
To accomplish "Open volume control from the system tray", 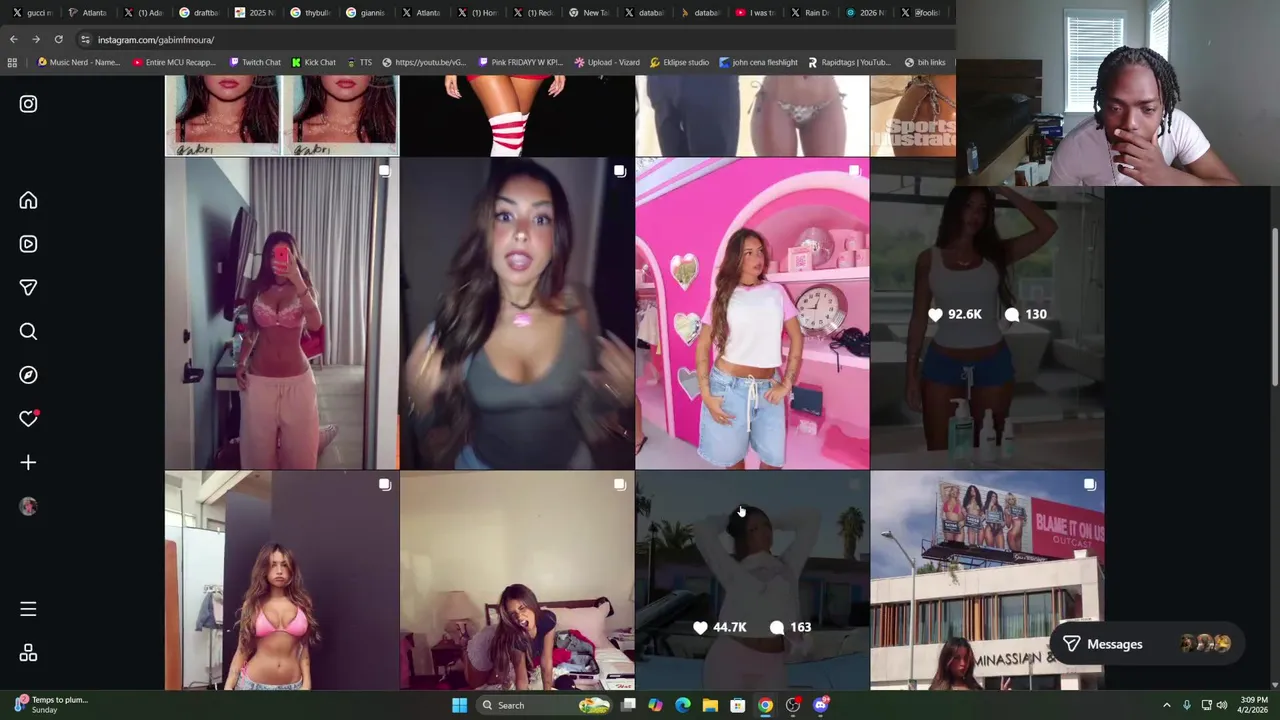I will pyautogui.click(x=1221, y=706).
